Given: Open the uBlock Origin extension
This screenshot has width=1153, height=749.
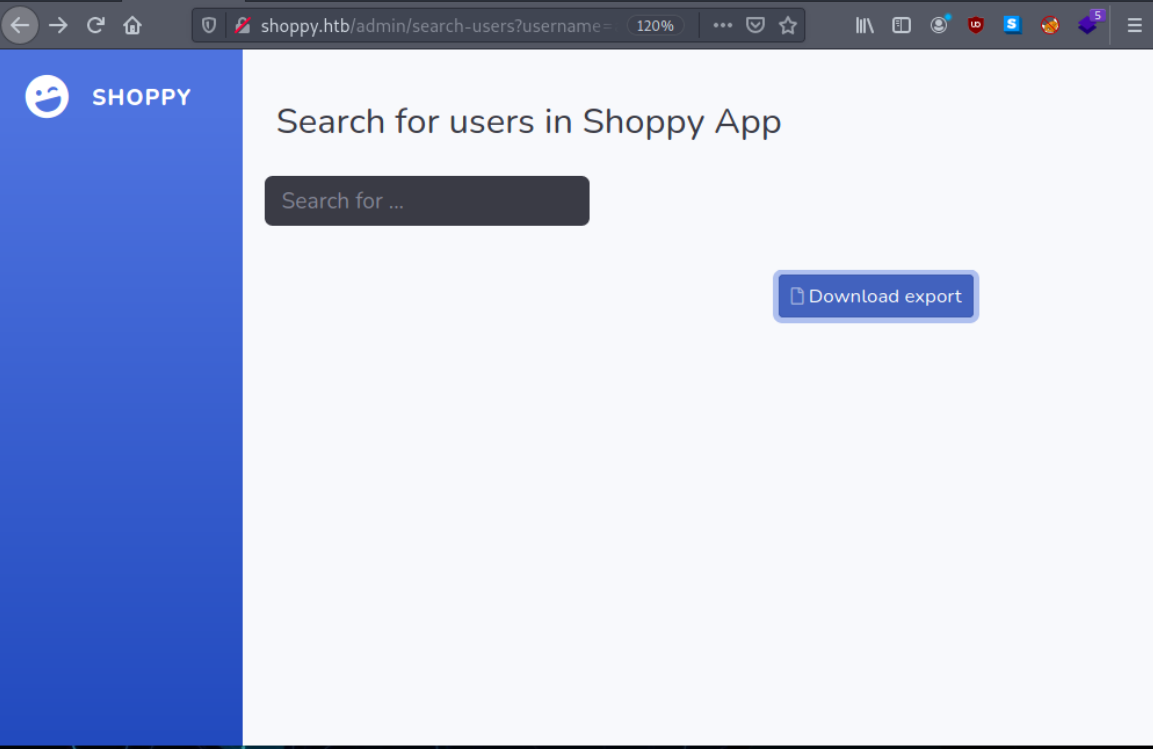Looking at the screenshot, I should (976, 26).
